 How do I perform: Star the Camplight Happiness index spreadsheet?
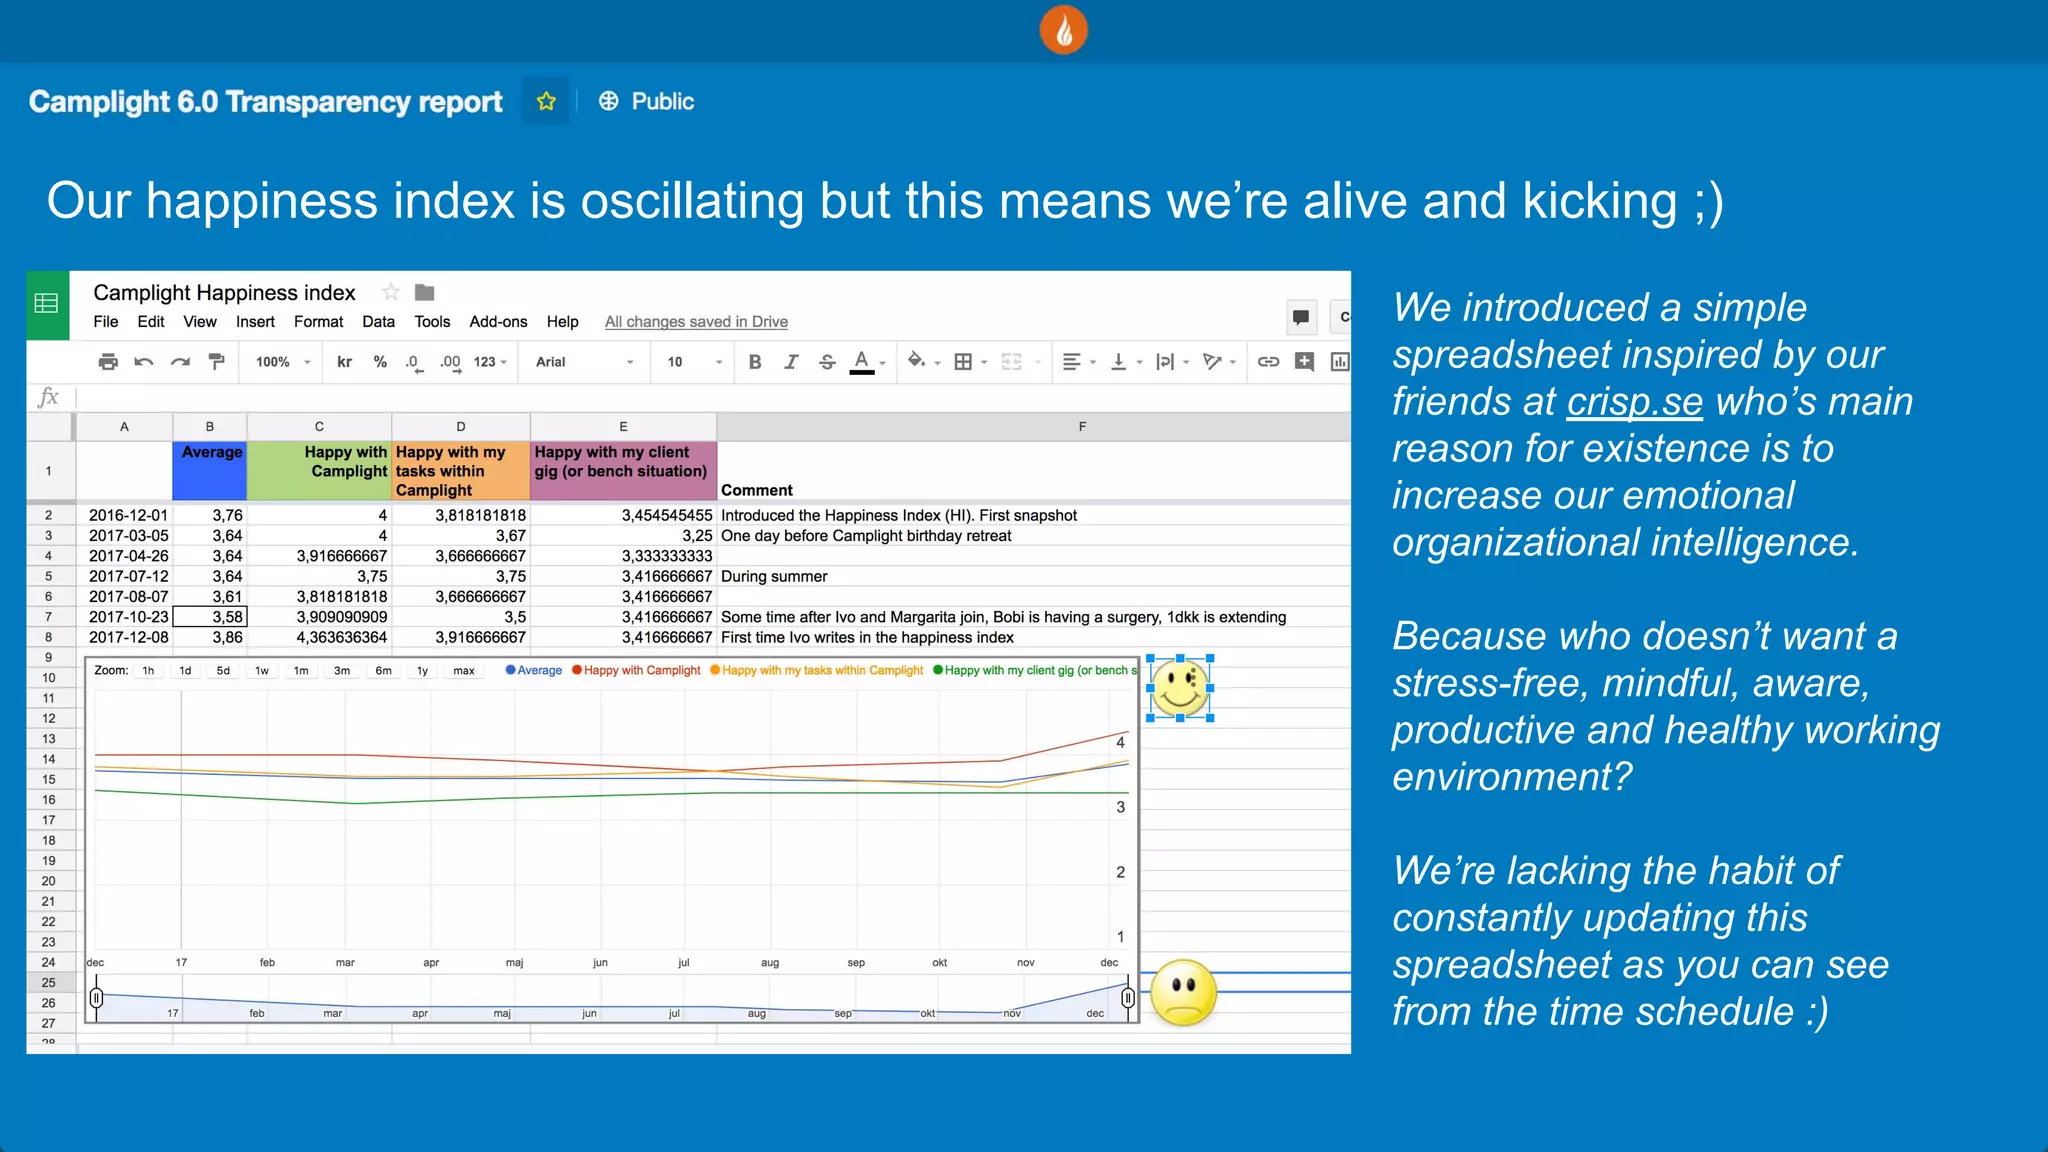click(391, 292)
